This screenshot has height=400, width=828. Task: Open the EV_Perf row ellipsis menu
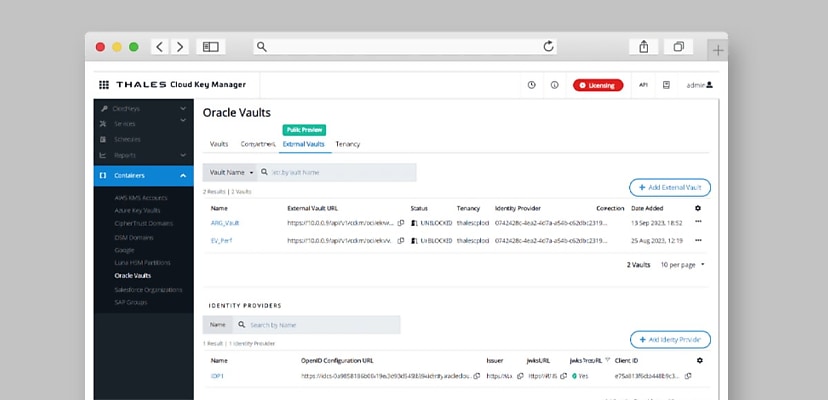[698, 240]
